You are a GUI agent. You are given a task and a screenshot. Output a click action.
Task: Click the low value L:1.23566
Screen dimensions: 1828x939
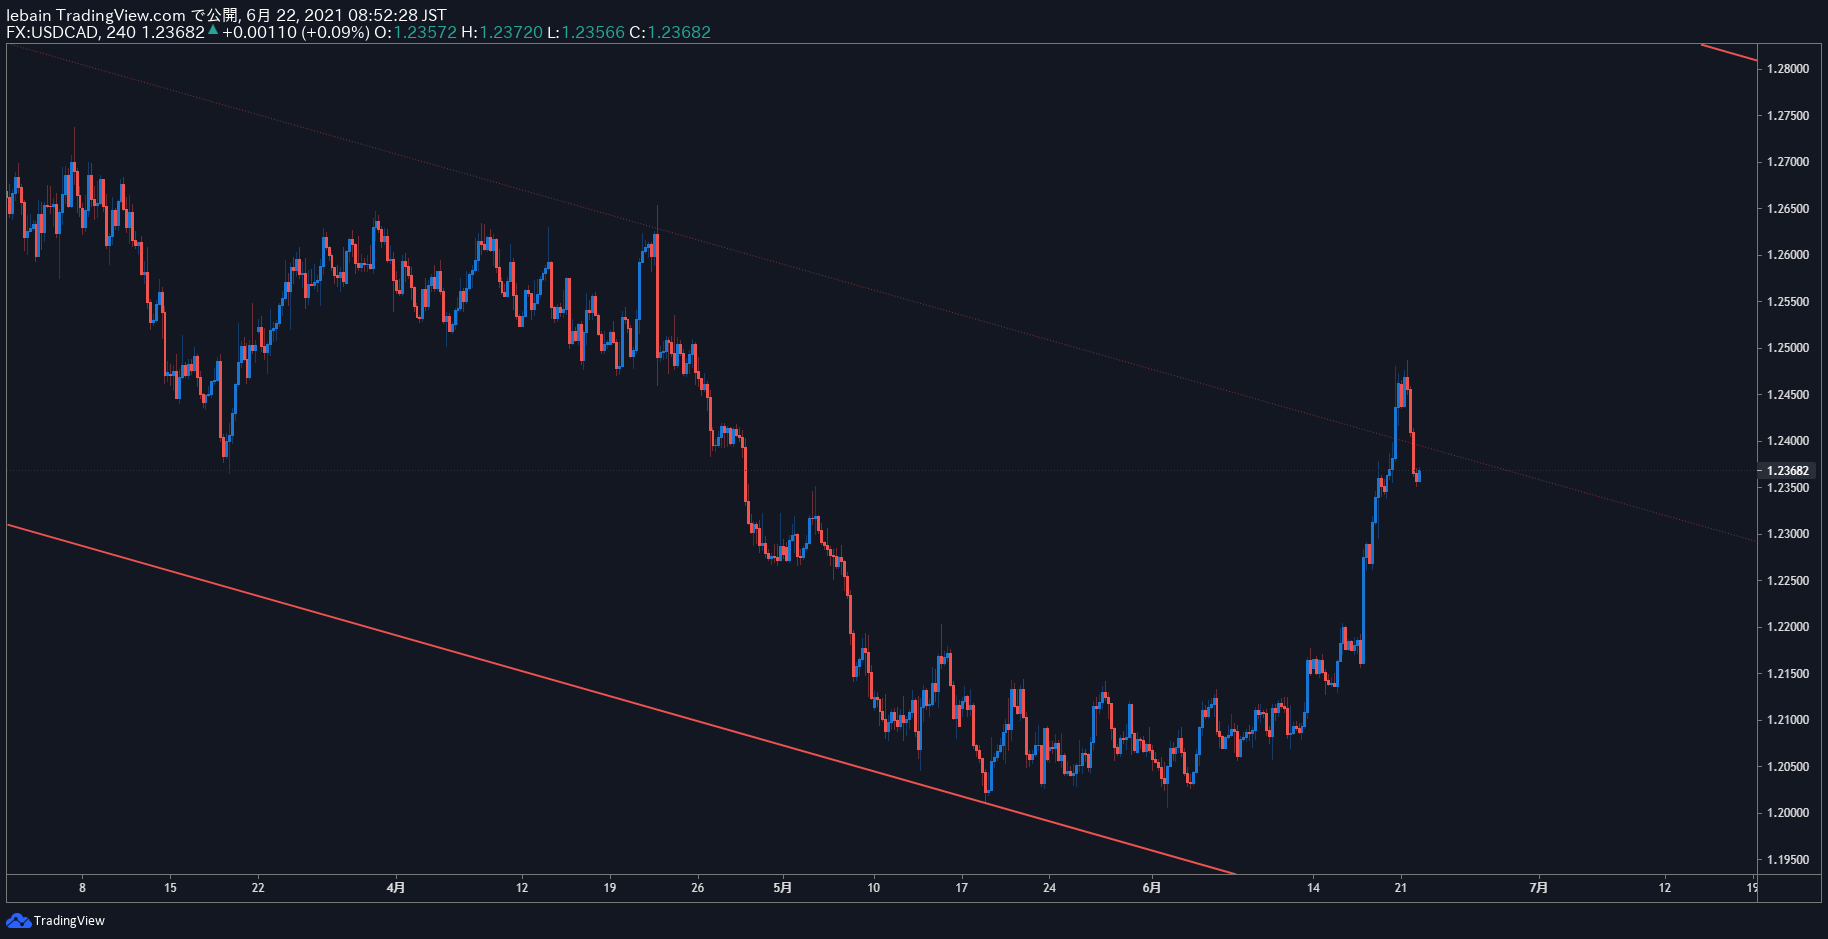click(x=586, y=32)
